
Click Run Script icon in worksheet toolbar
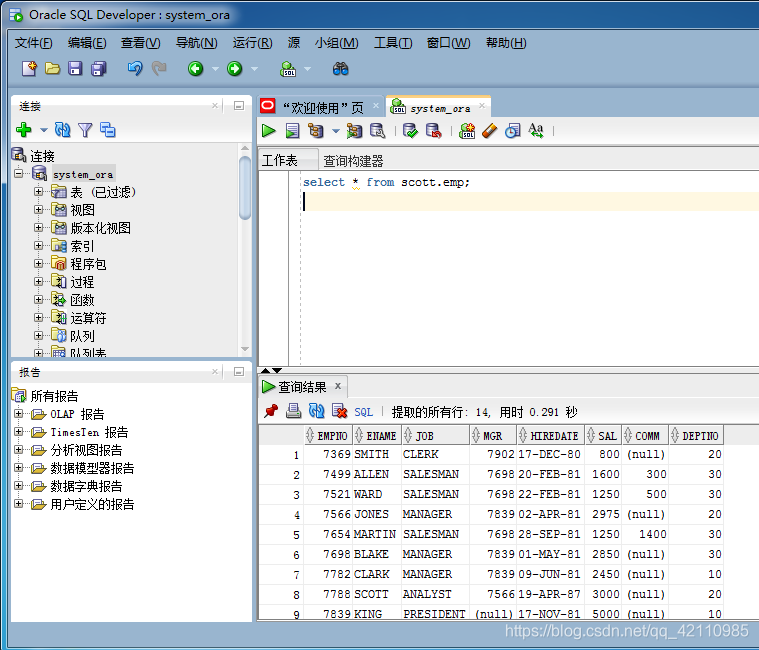click(x=292, y=131)
